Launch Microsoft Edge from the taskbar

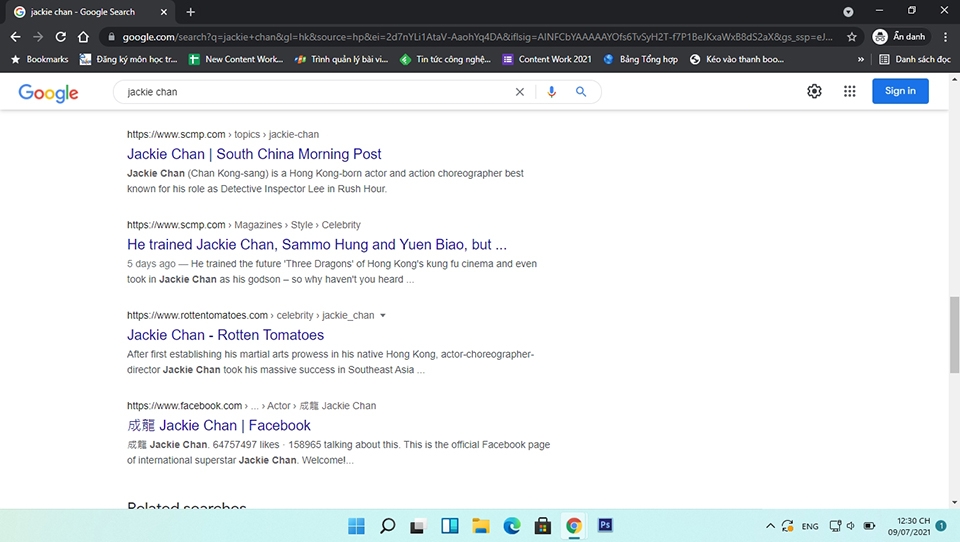pyautogui.click(x=512, y=525)
